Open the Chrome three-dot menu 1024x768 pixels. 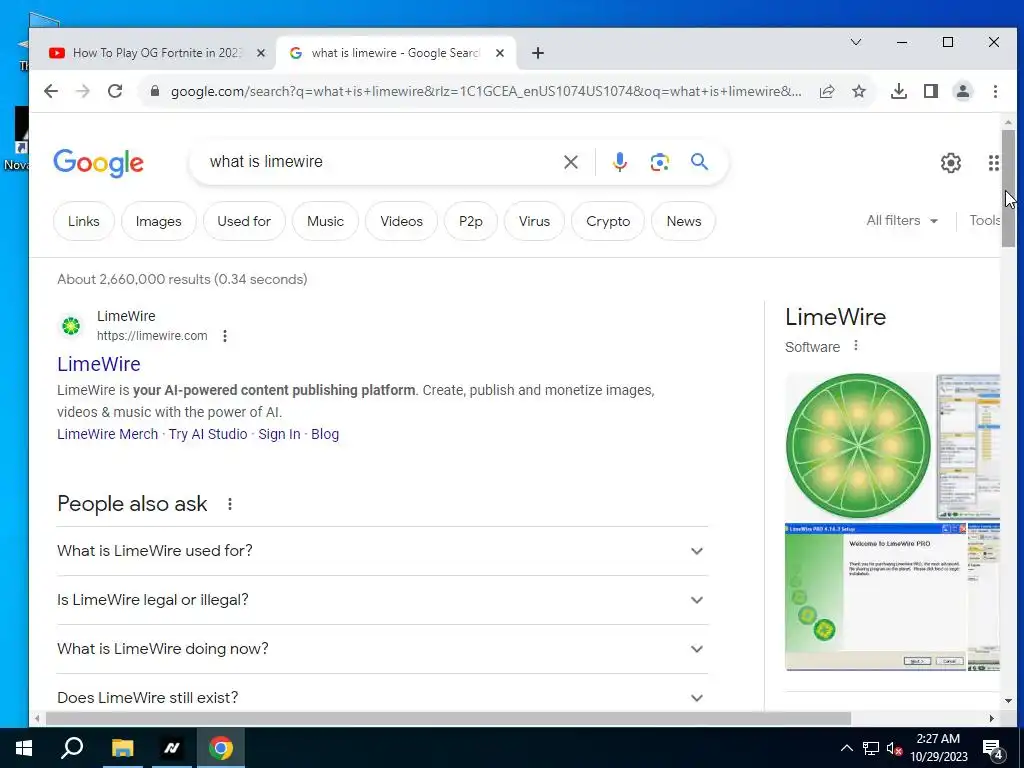995,91
